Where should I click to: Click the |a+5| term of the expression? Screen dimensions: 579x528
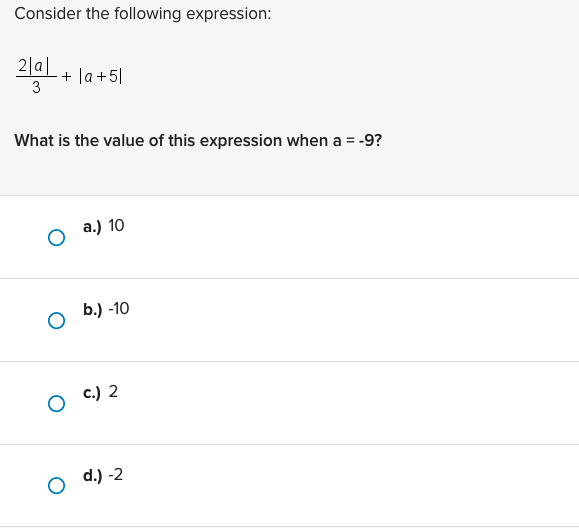100,76
